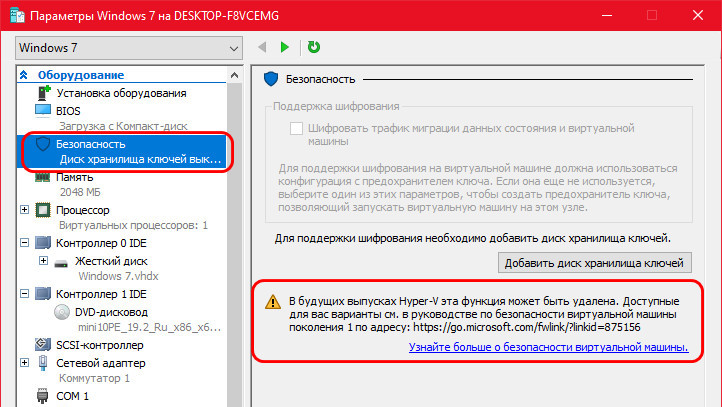The height and width of the screenshot is (407, 722).
Task: Select Установка оборудования in the tree
Action: 121,93
